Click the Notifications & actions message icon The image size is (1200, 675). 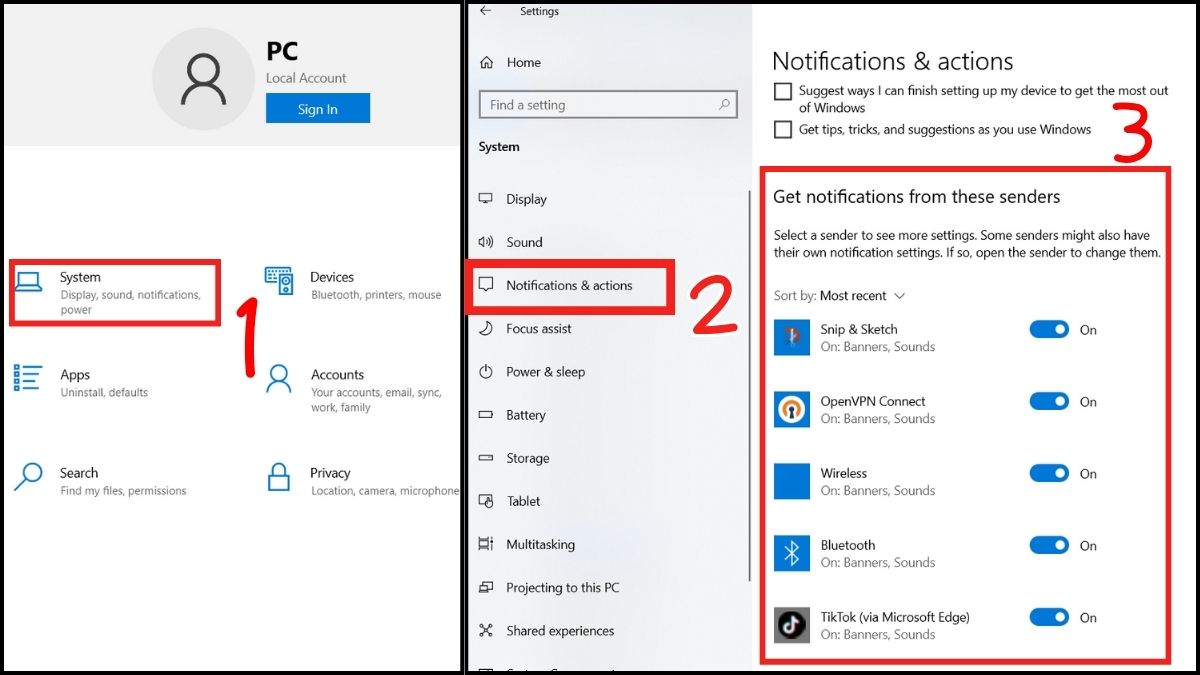click(486, 285)
